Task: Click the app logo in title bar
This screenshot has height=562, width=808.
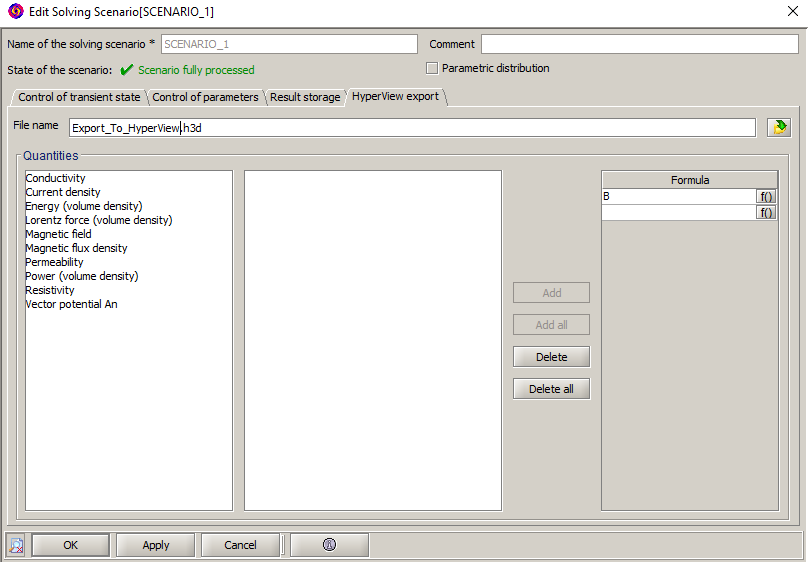Action: (15, 12)
